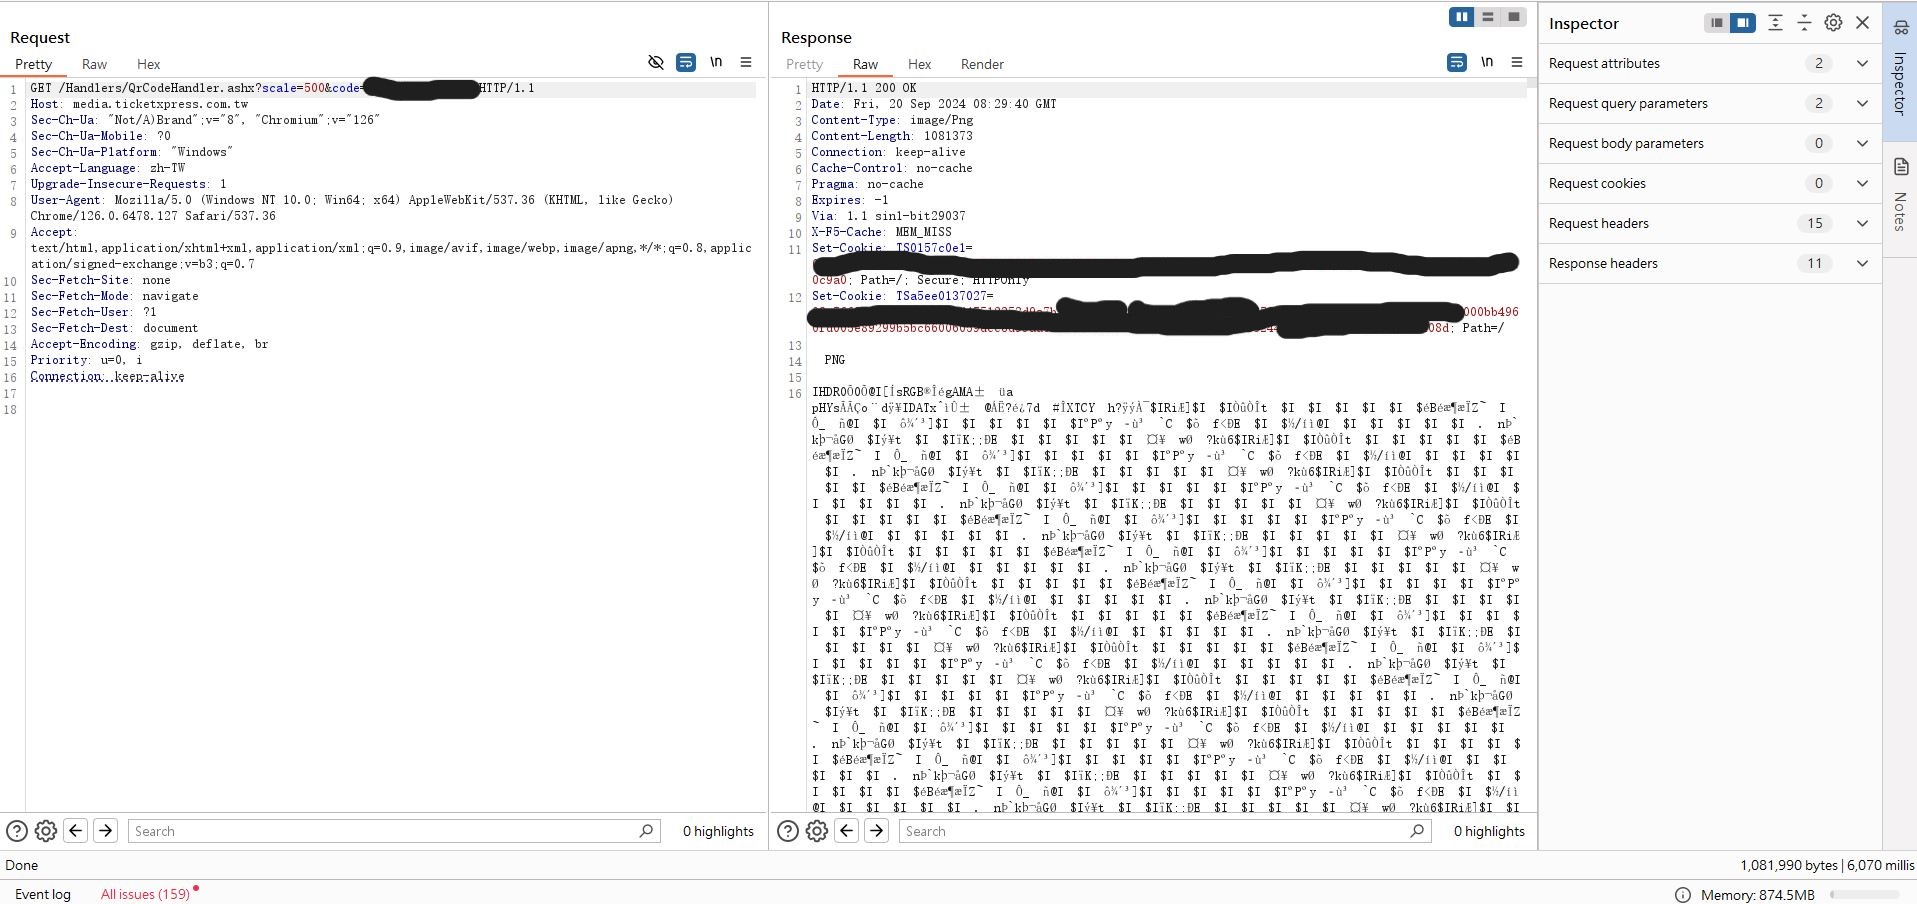Click Request 0 highlights label

[x=718, y=831]
